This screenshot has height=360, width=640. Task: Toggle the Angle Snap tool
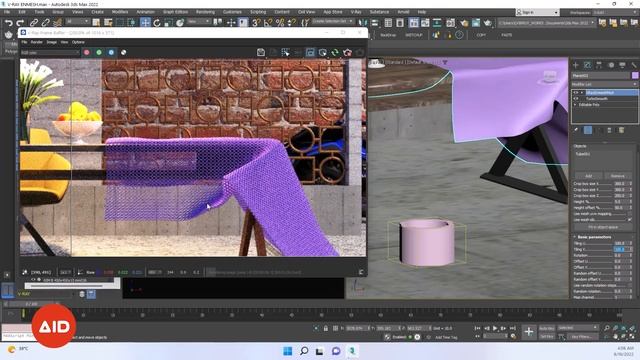[x=268, y=22]
